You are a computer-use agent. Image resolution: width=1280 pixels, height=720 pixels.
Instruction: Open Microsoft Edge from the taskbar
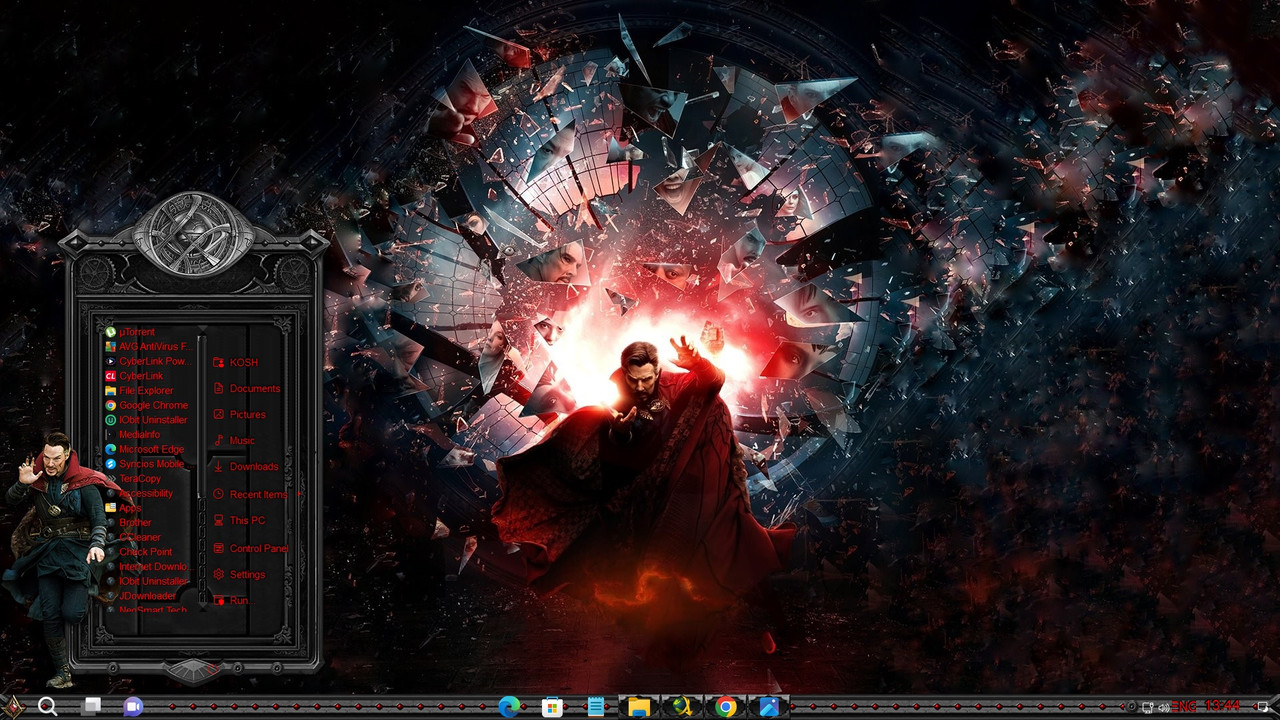509,707
